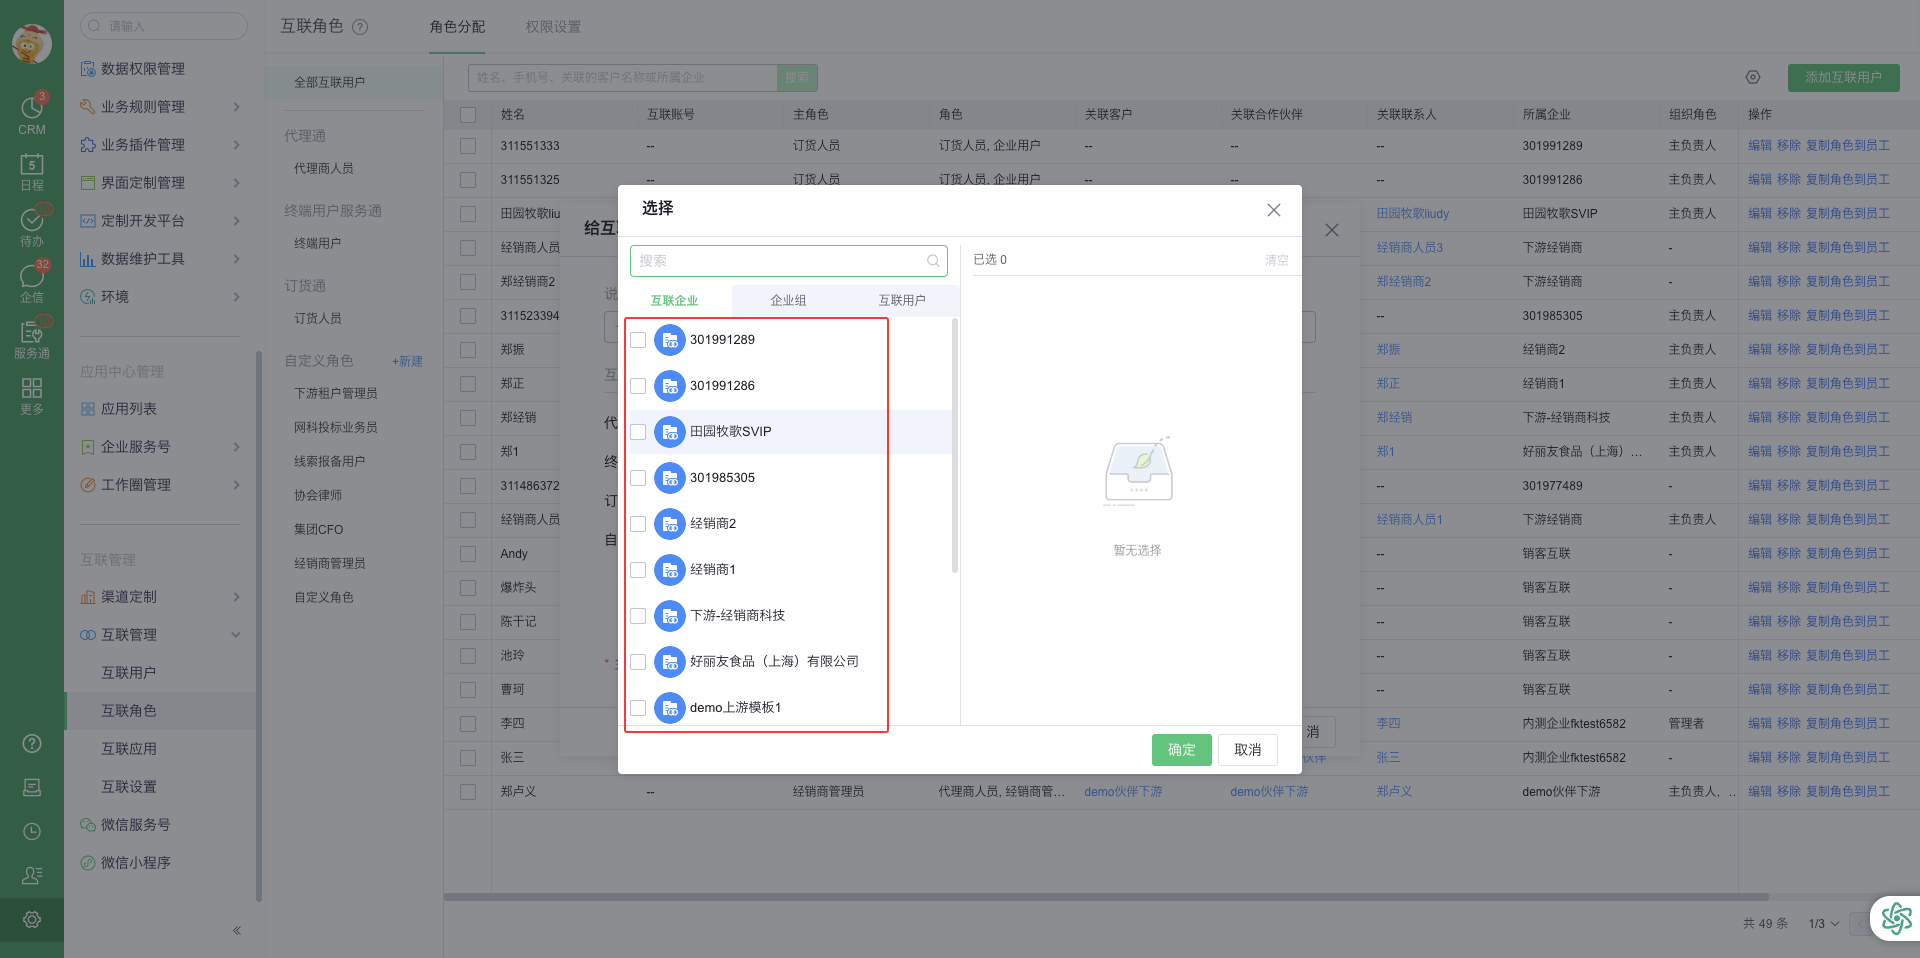
Task: Switch to the 互联企业 tab in dialog
Action: (675, 301)
